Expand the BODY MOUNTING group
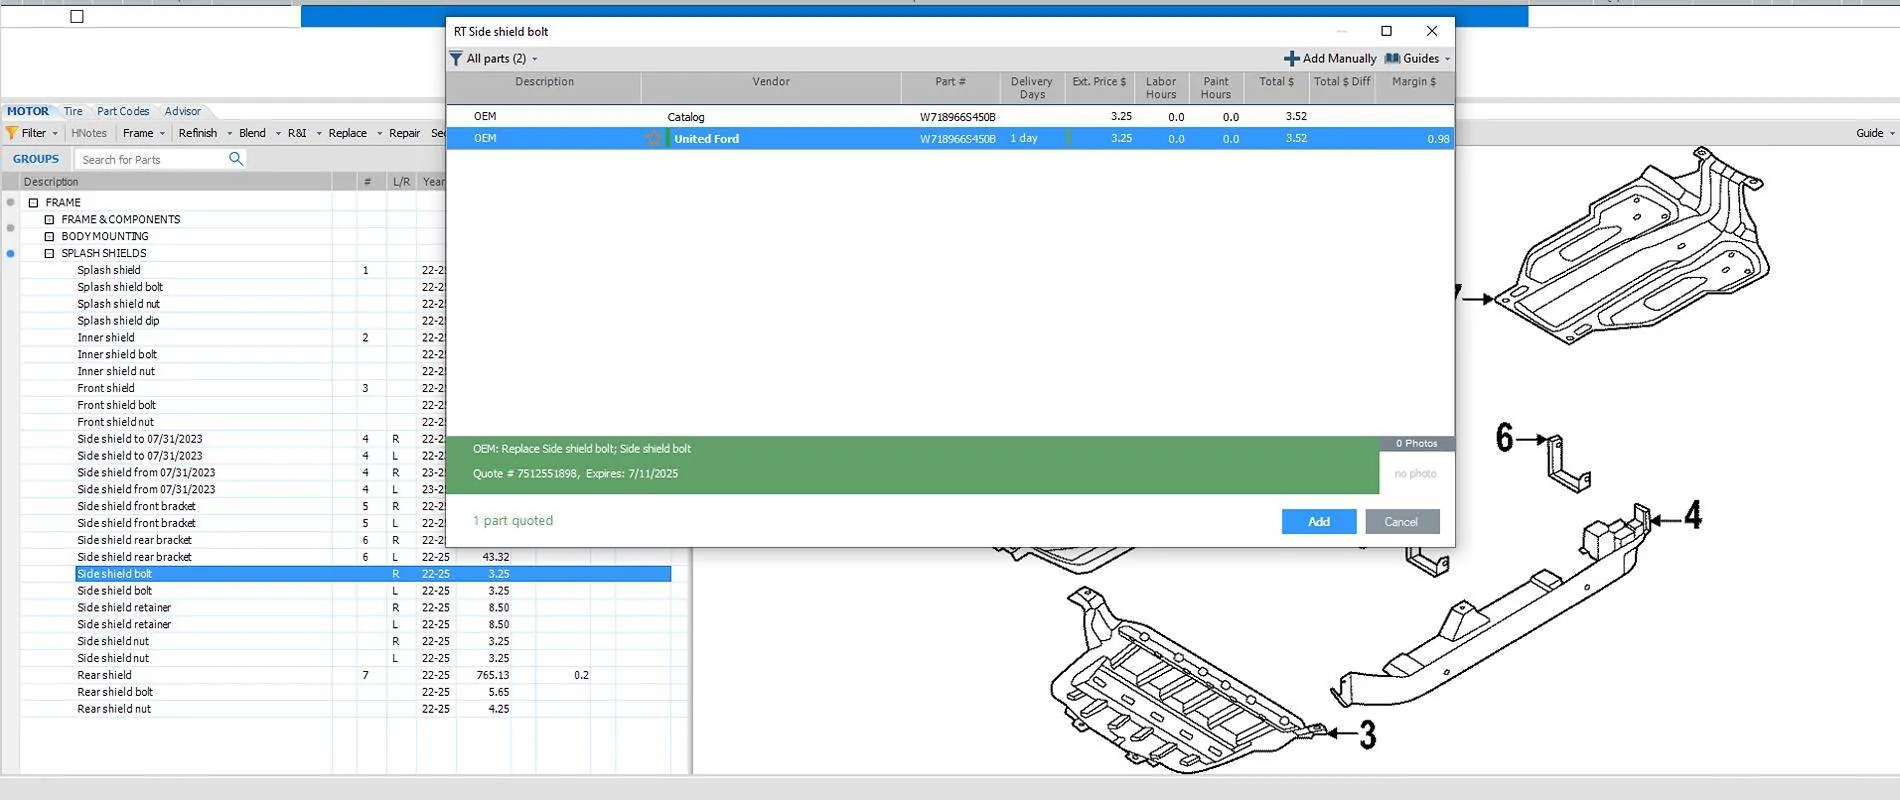This screenshot has width=1900, height=800. (x=49, y=237)
